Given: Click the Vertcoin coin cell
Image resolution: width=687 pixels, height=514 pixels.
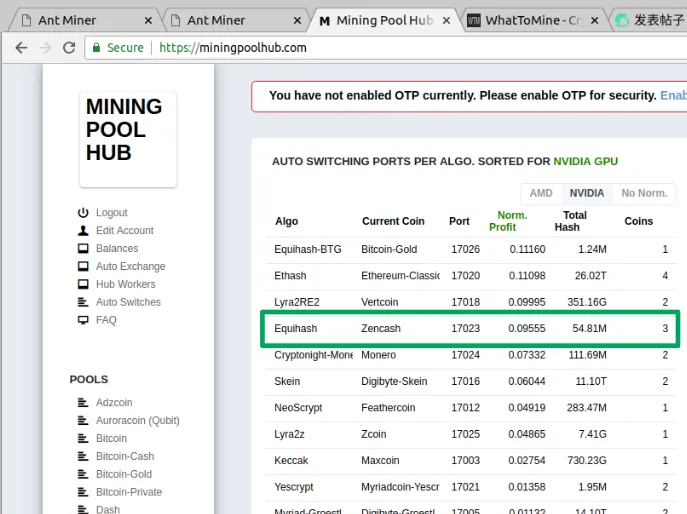Looking at the screenshot, I should tap(379, 302).
